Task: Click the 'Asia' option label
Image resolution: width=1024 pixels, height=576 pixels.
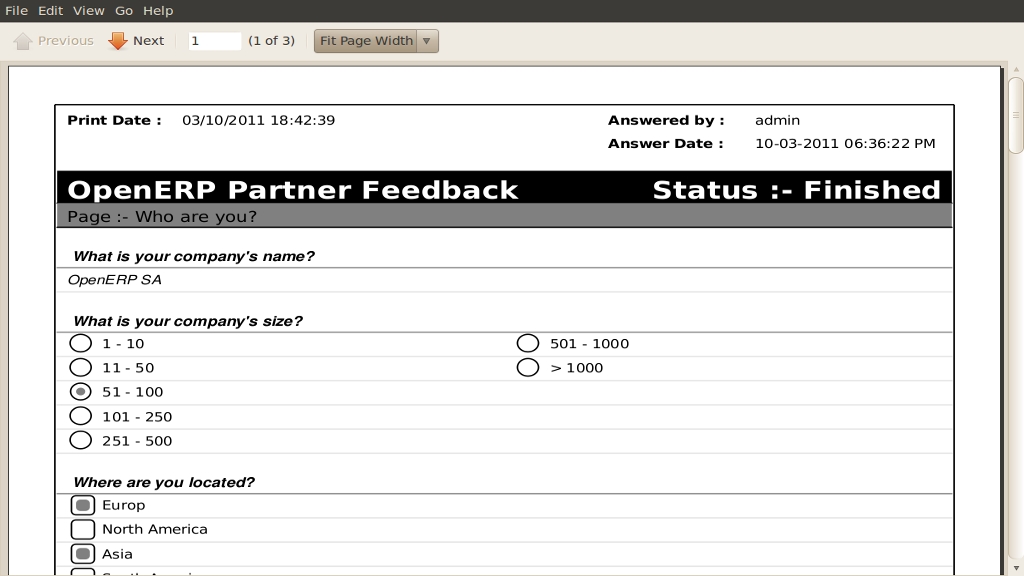Action: [118, 554]
